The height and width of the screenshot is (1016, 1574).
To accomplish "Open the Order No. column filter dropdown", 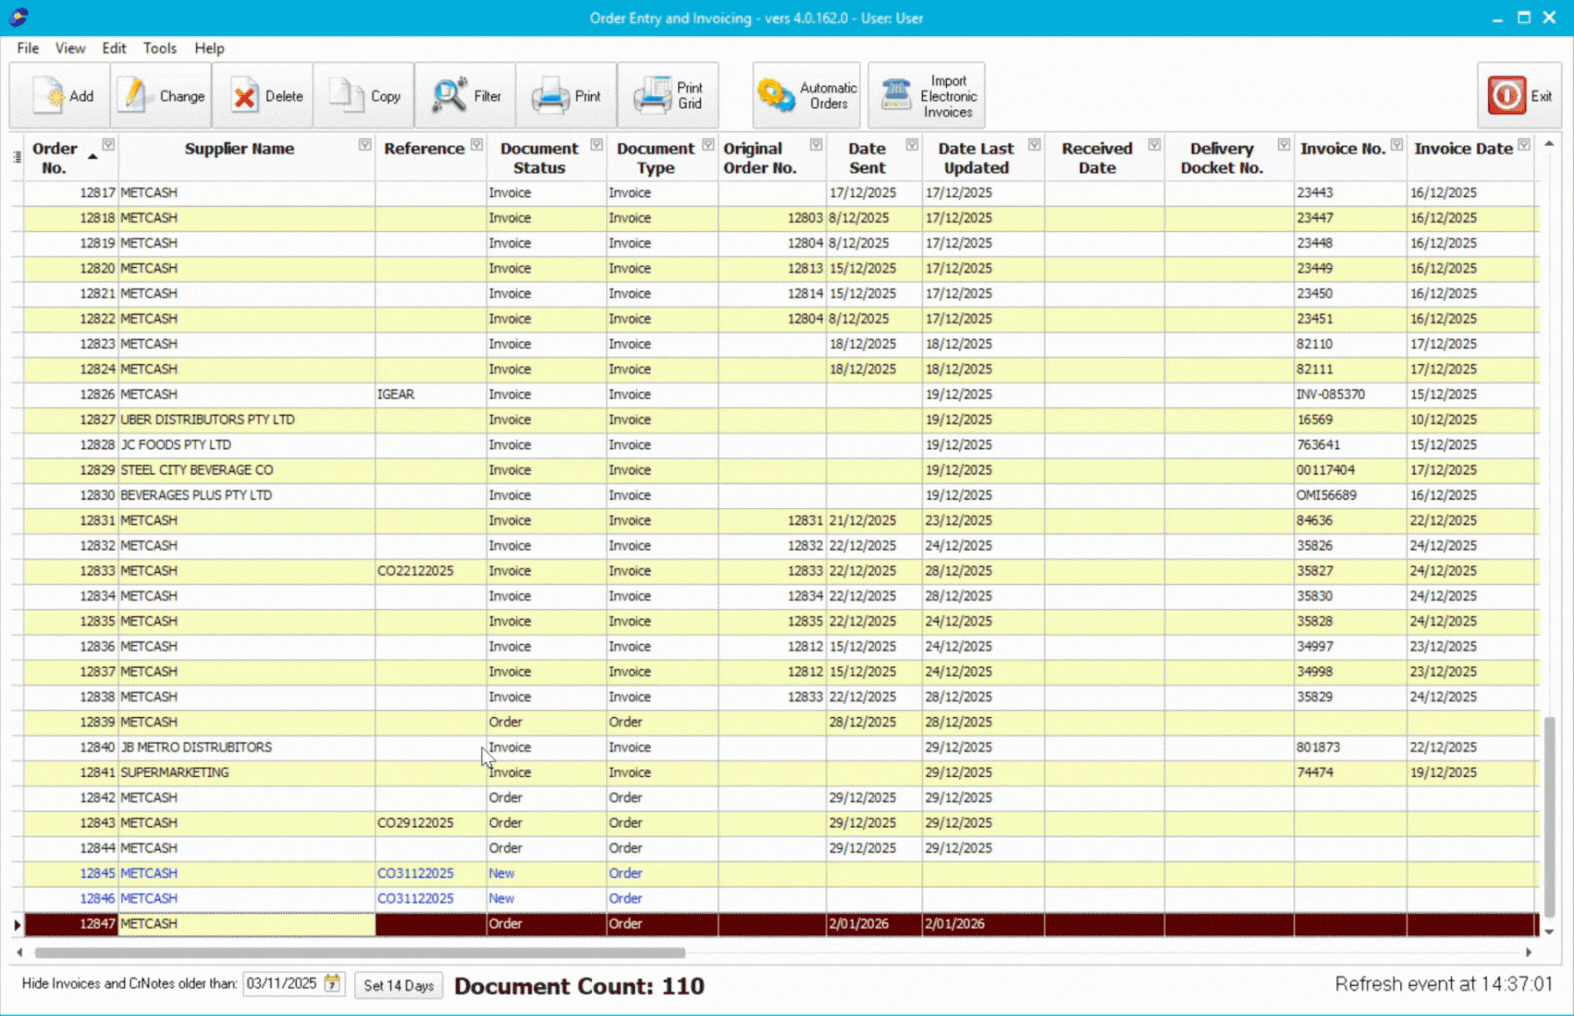I will coord(108,145).
